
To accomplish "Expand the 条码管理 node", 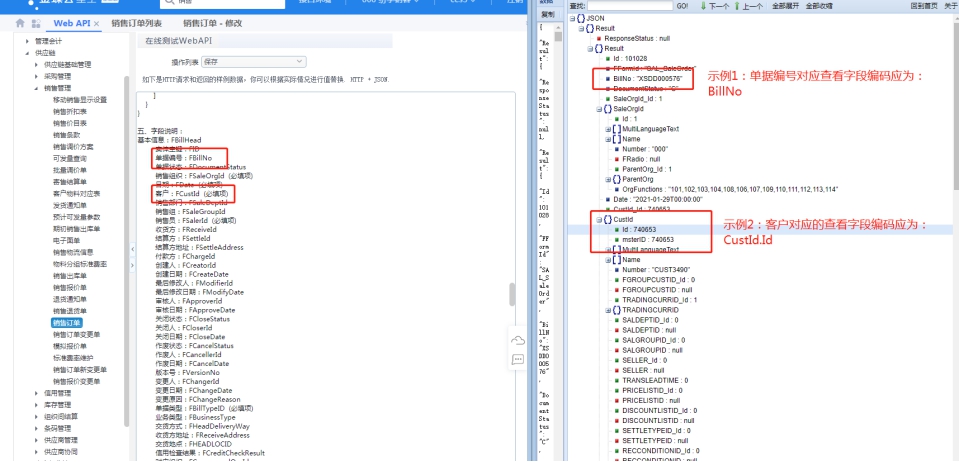I will pos(37,428).
